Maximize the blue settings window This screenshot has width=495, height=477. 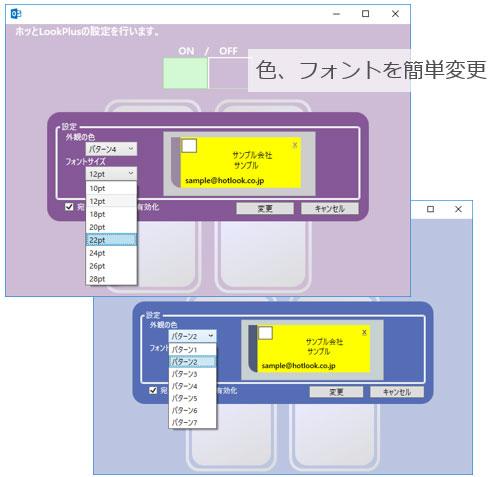[430, 209]
